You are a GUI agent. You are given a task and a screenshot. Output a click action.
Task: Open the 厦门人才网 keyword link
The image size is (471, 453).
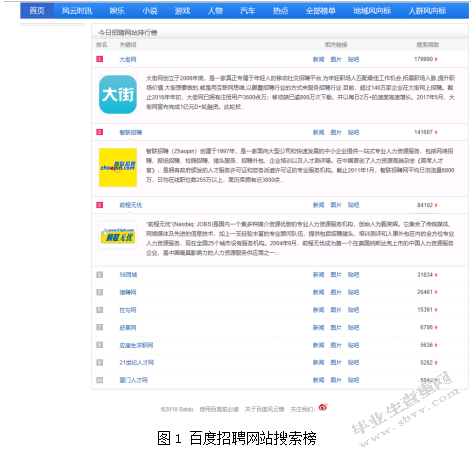pyautogui.click(x=134, y=380)
